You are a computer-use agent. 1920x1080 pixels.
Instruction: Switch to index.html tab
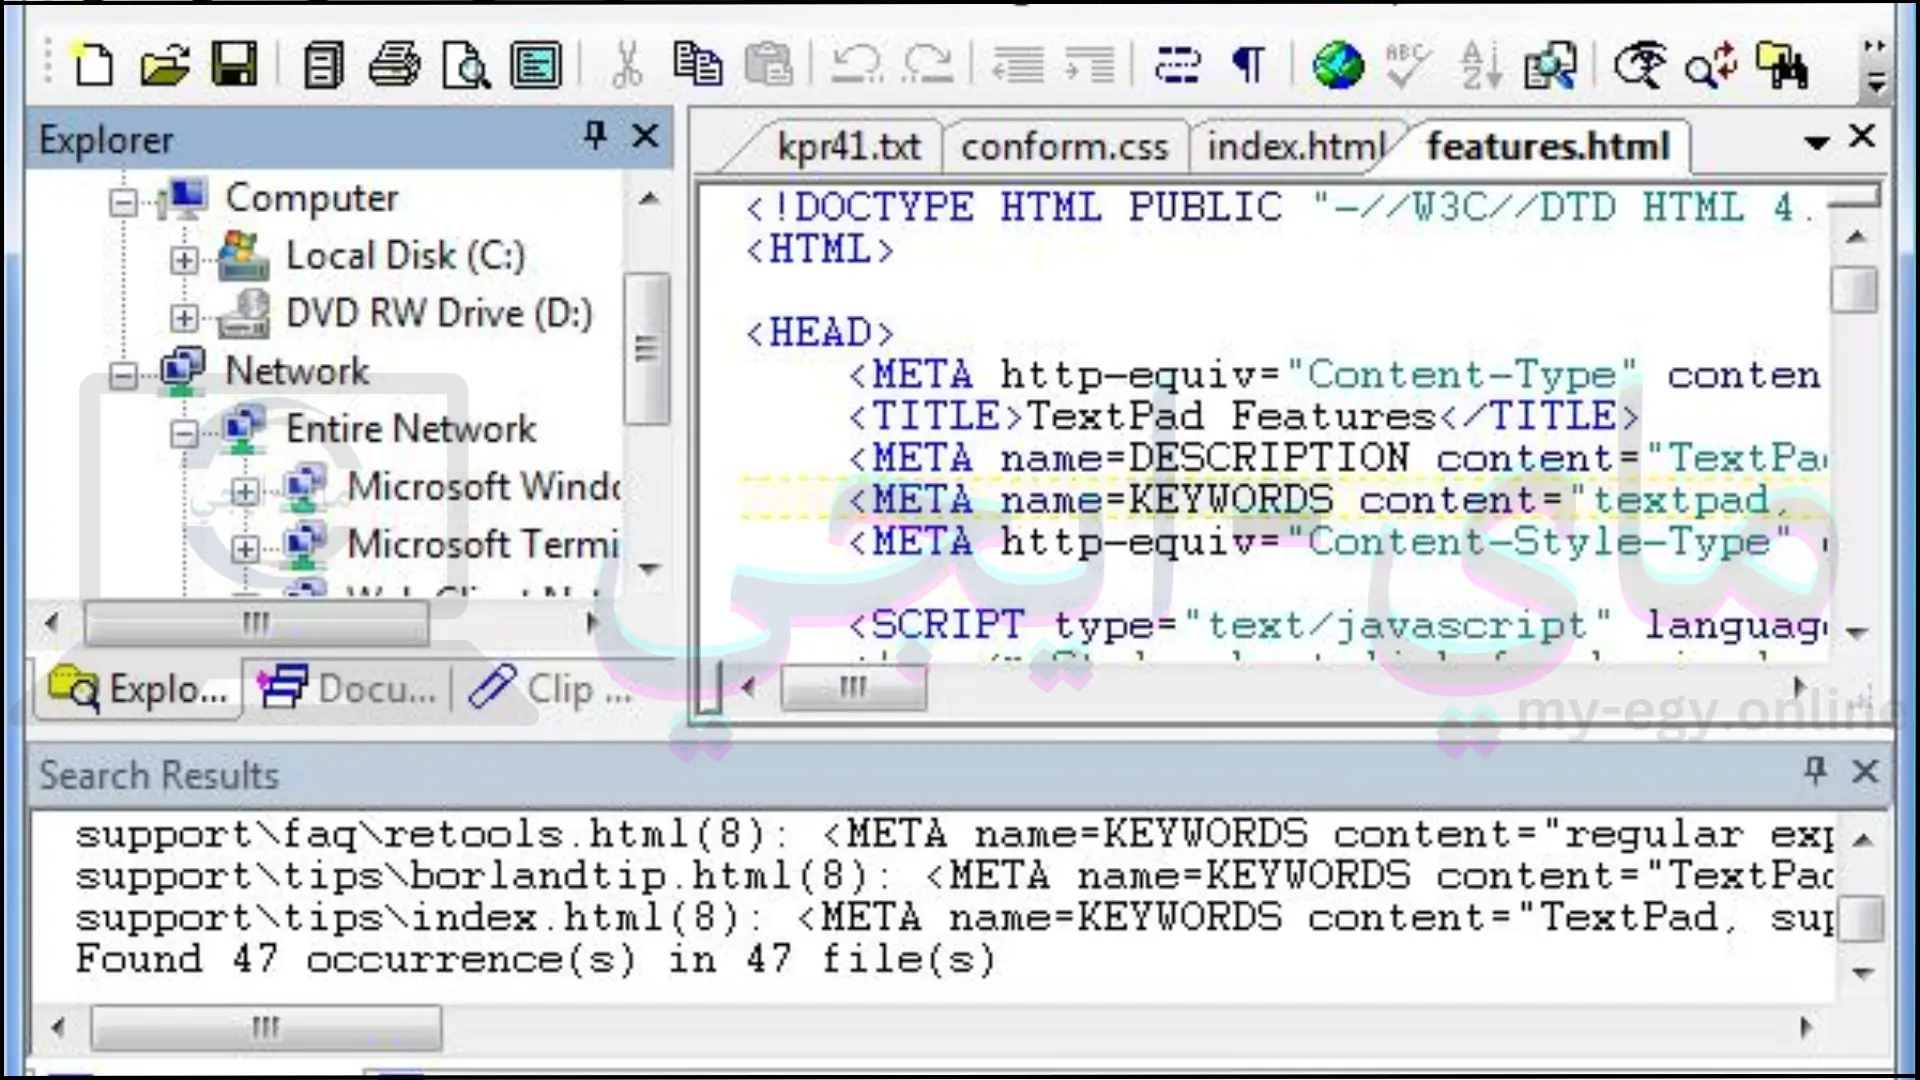pos(1296,147)
